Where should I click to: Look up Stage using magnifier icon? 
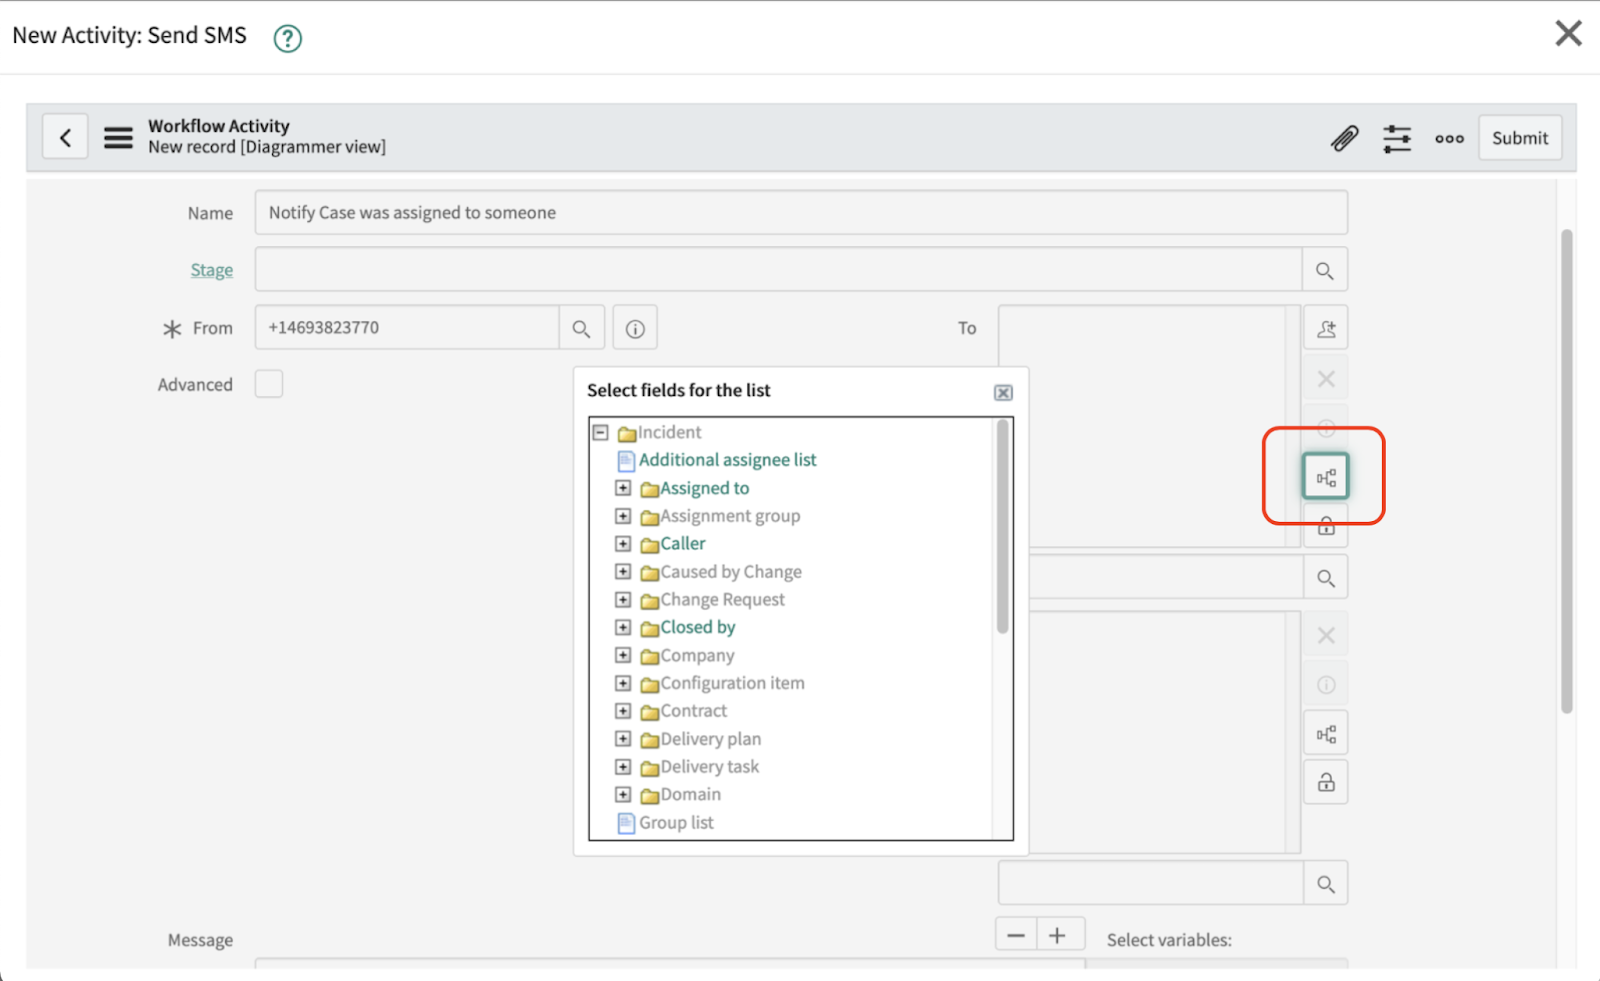[x=1325, y=270]
